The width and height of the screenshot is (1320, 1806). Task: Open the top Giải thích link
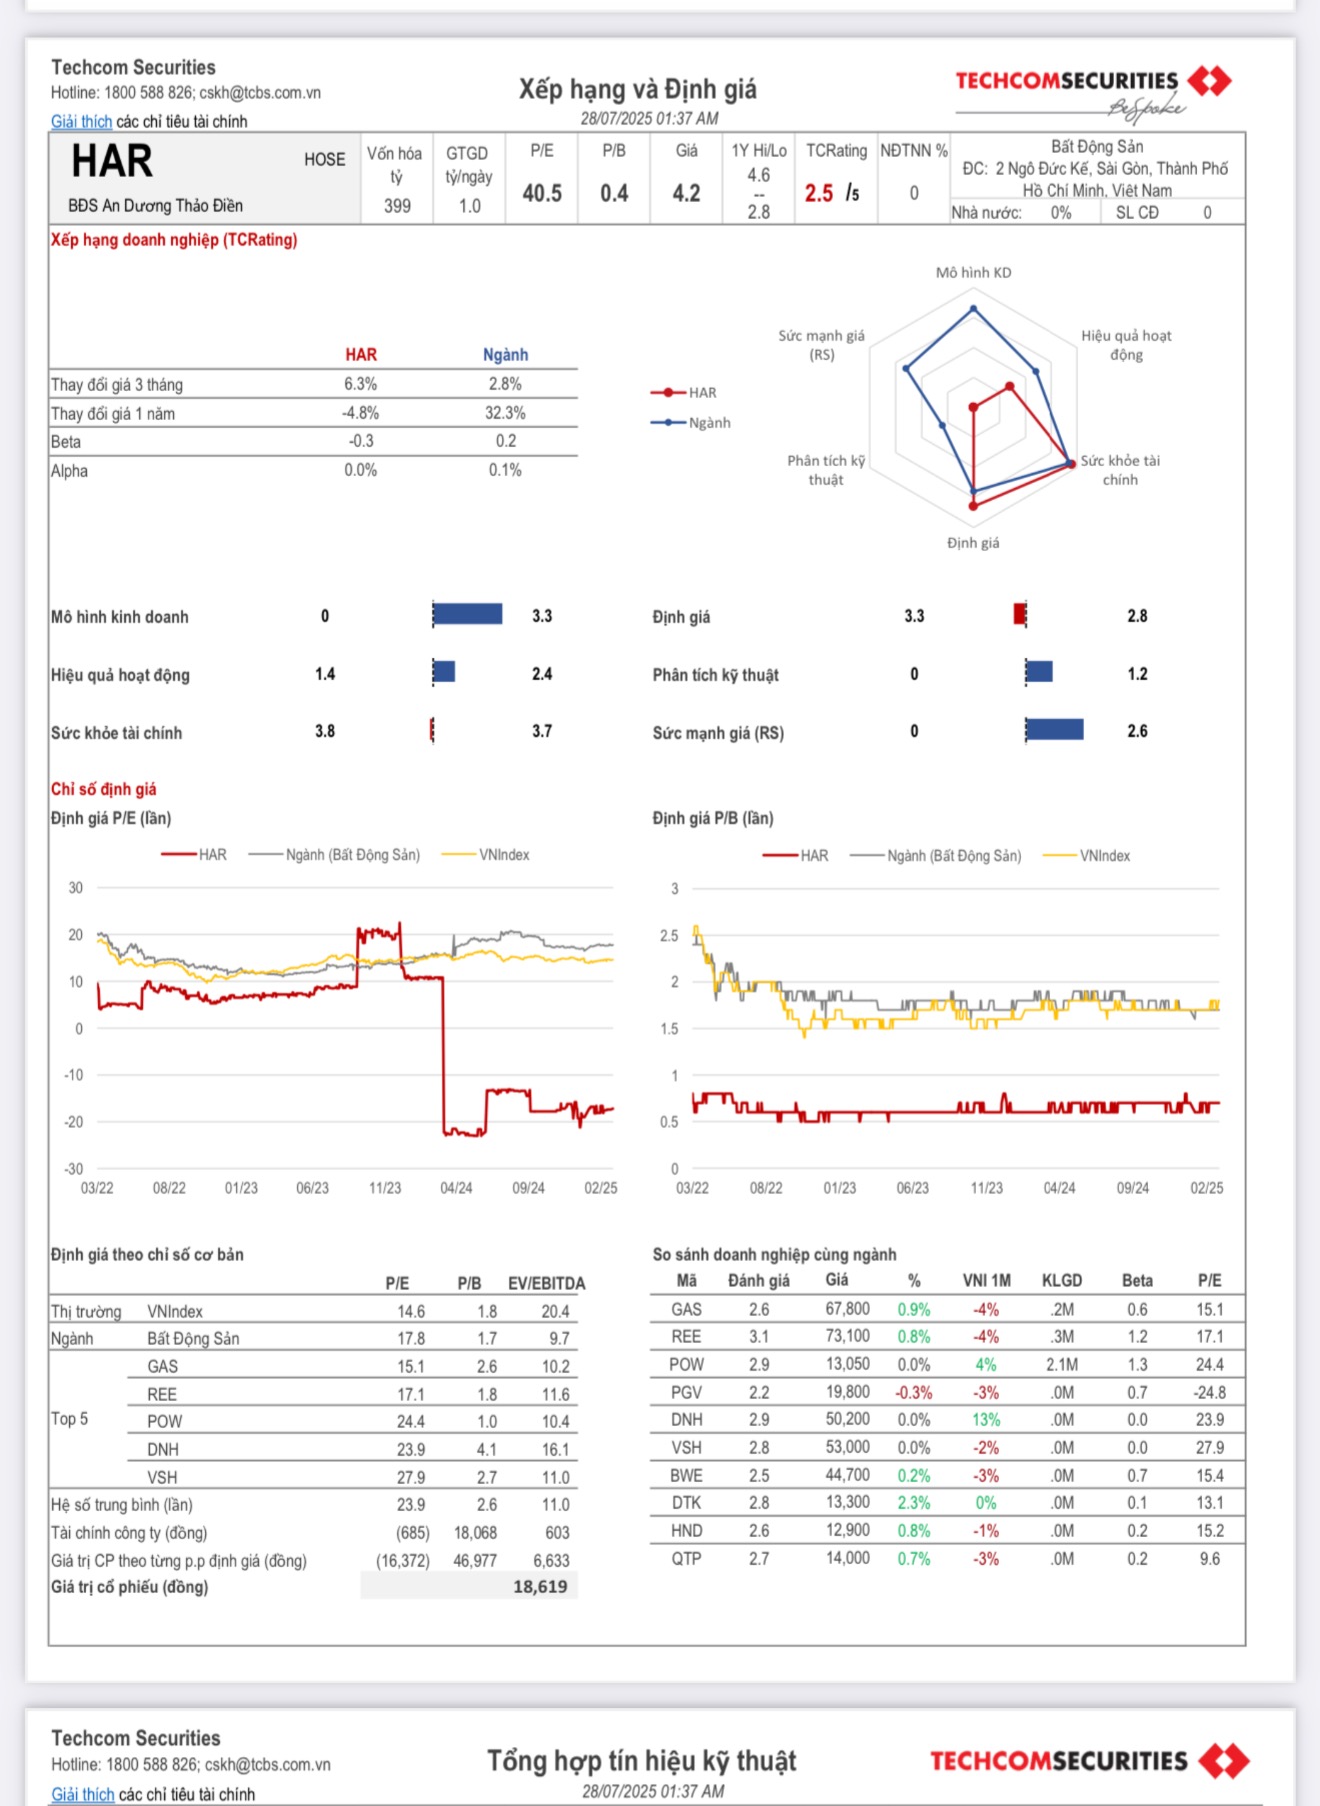81,121
